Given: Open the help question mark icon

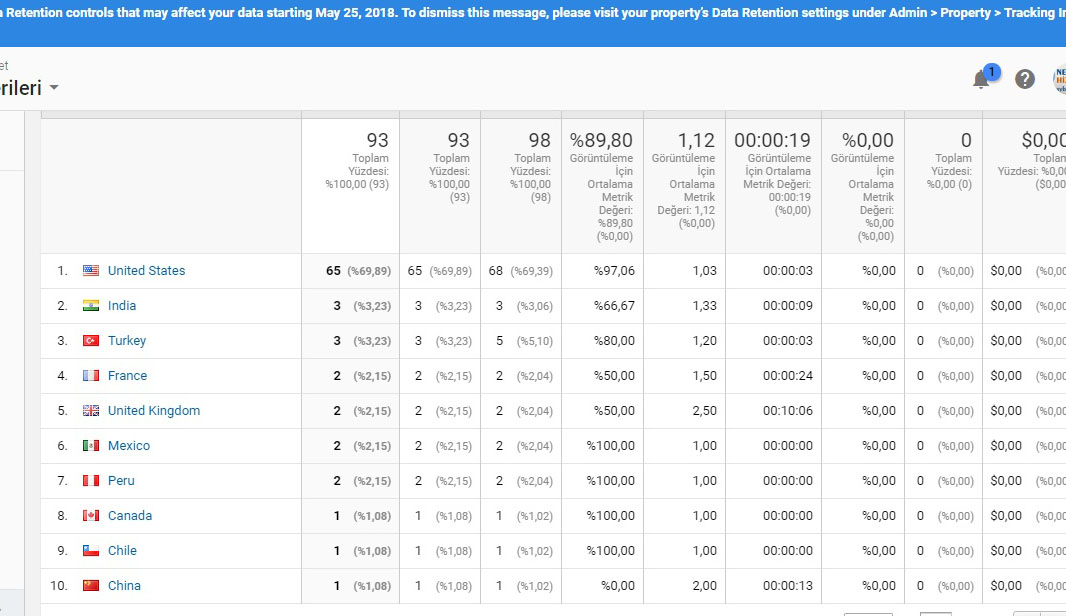Looking at the screenshot, I should tap(1025, 80).
